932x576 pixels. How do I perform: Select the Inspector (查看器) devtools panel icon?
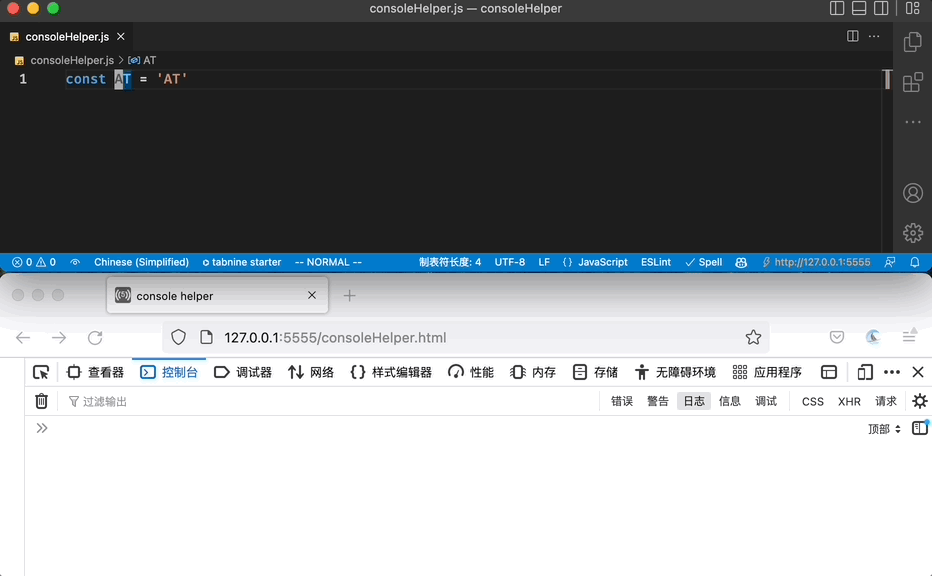[x=95, y=372]
